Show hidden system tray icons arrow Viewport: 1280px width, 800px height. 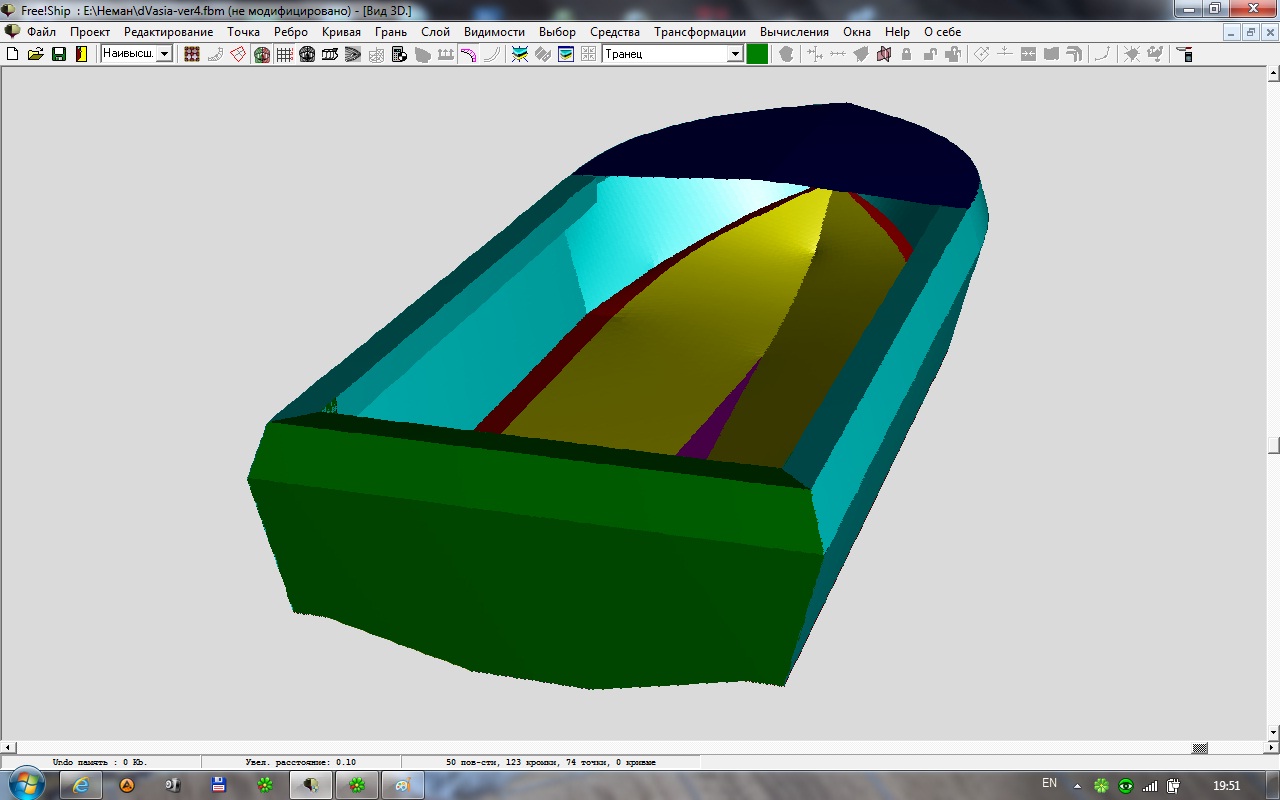pyautogui.click(x=1079, y=785)
